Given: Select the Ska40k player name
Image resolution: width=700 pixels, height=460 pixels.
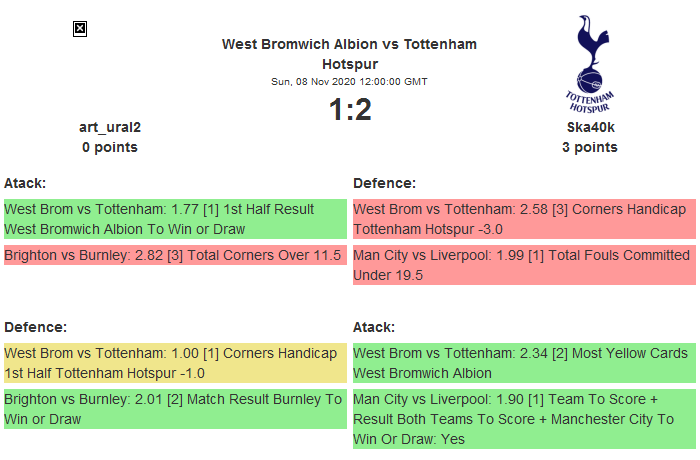Looking at the screenshot, I should [589, 127].
